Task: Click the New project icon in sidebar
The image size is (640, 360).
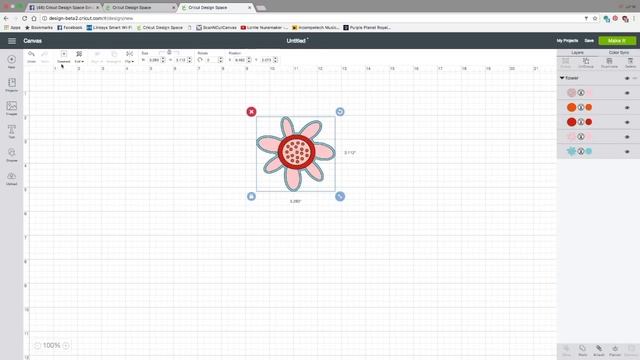Action: pos(11,61)
